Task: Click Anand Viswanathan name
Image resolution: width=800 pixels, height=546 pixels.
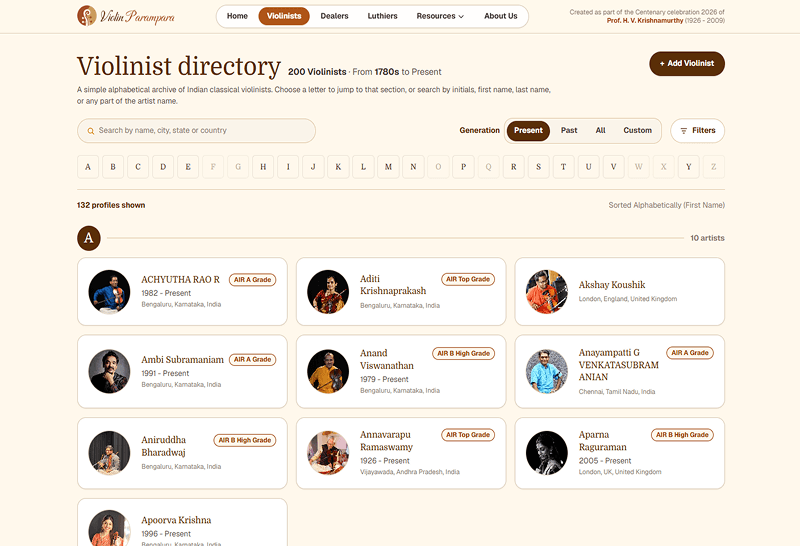Action: click(x=387, y=359)
